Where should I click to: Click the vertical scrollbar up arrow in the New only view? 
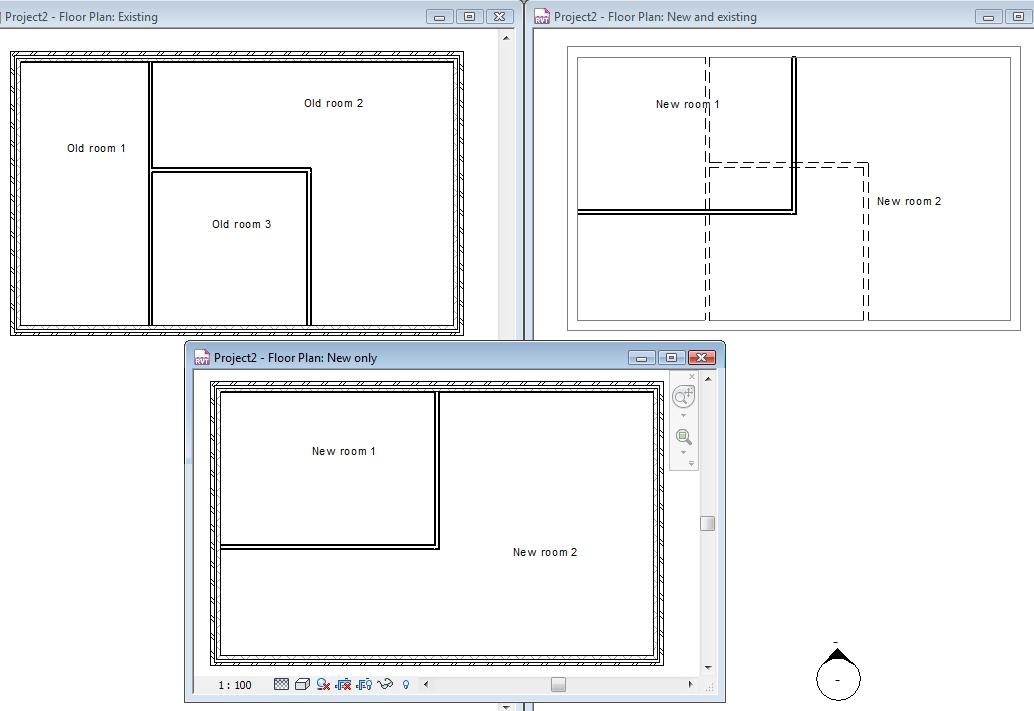[x=708, y=379]
